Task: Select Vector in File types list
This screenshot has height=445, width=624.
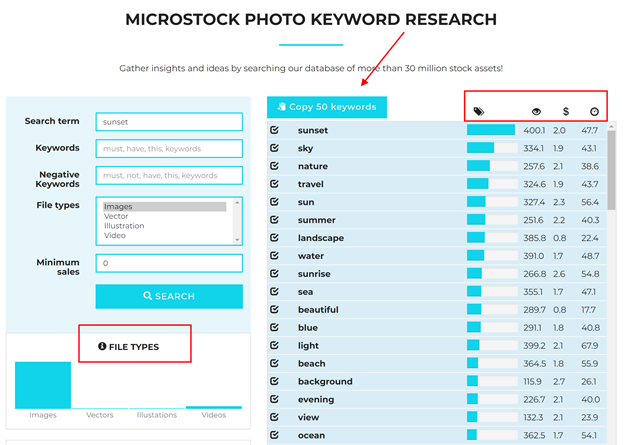Action: 116,216
